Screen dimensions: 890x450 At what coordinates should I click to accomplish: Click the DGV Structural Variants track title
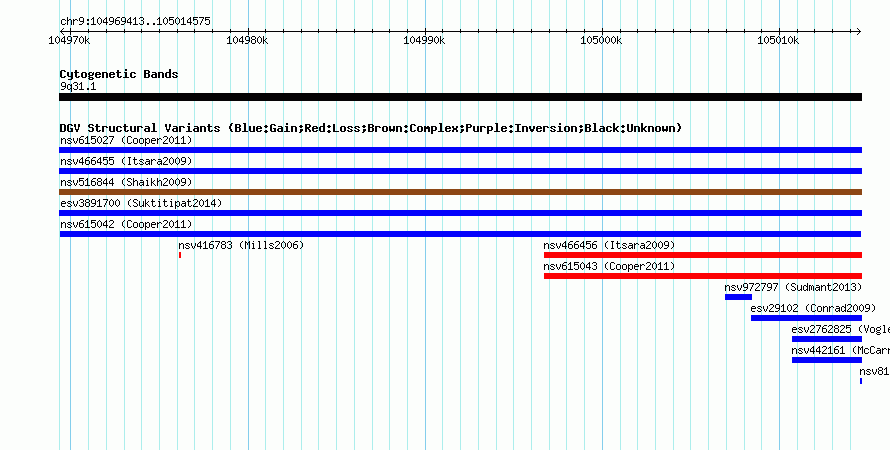pos(370,128)
